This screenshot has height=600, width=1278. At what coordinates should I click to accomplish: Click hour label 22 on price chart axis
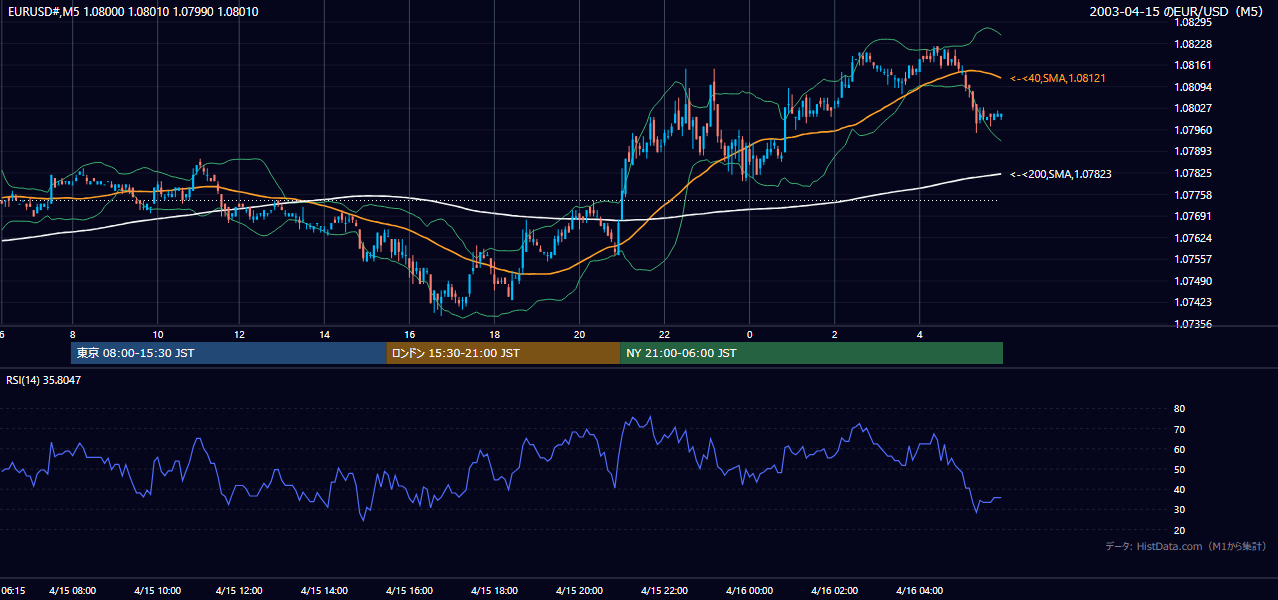click(664, 333)
